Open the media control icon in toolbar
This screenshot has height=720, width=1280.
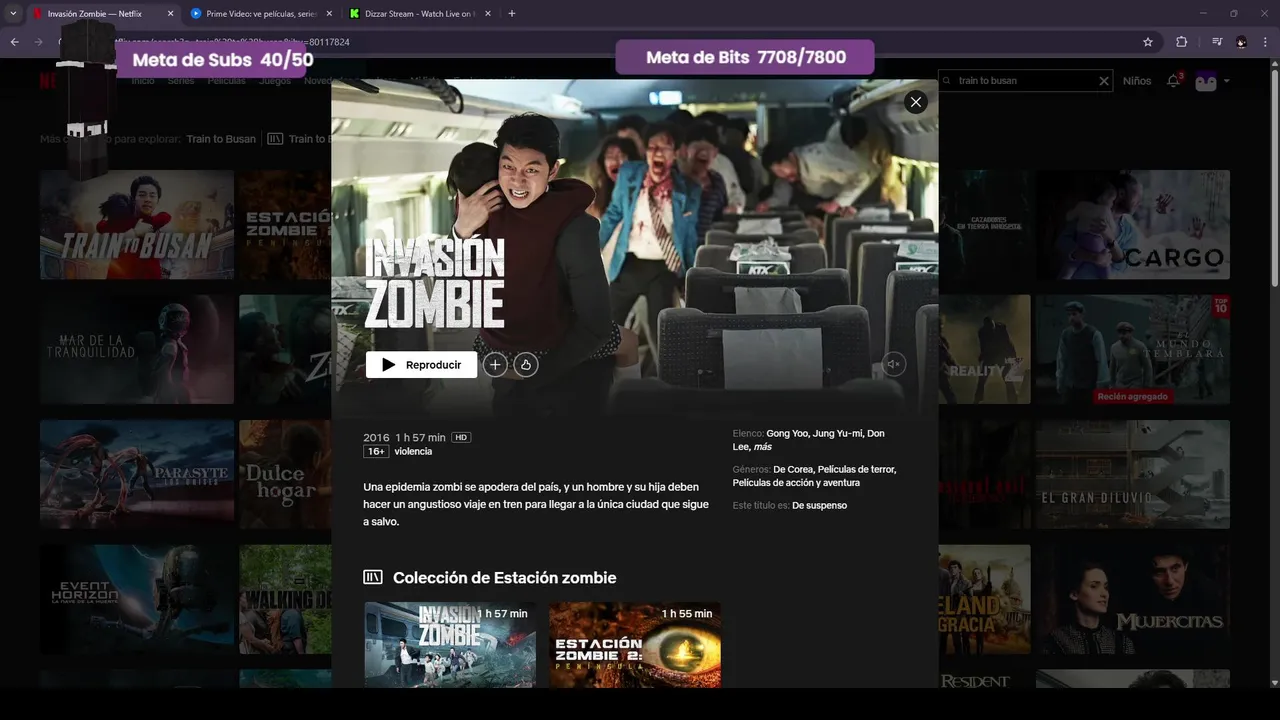1217,42
